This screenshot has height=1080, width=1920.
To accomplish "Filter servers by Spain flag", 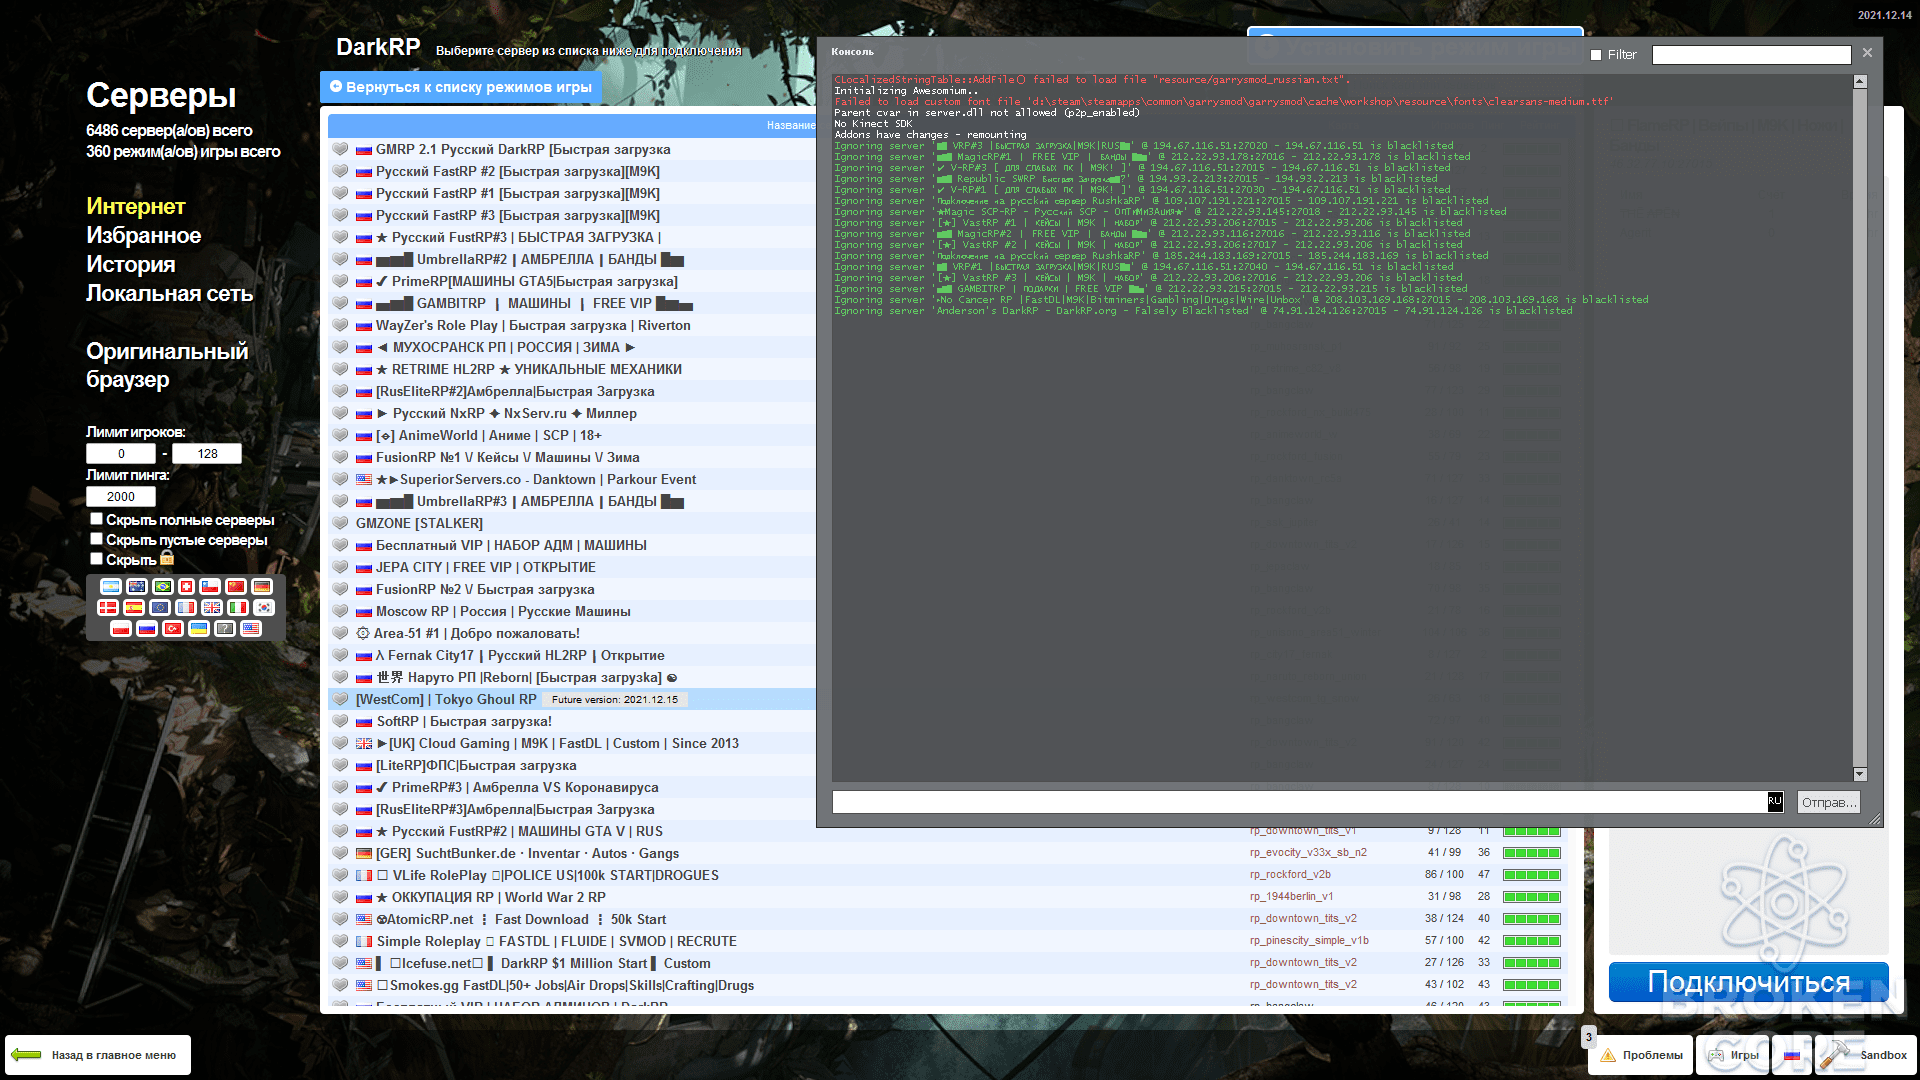I will 134,607.
